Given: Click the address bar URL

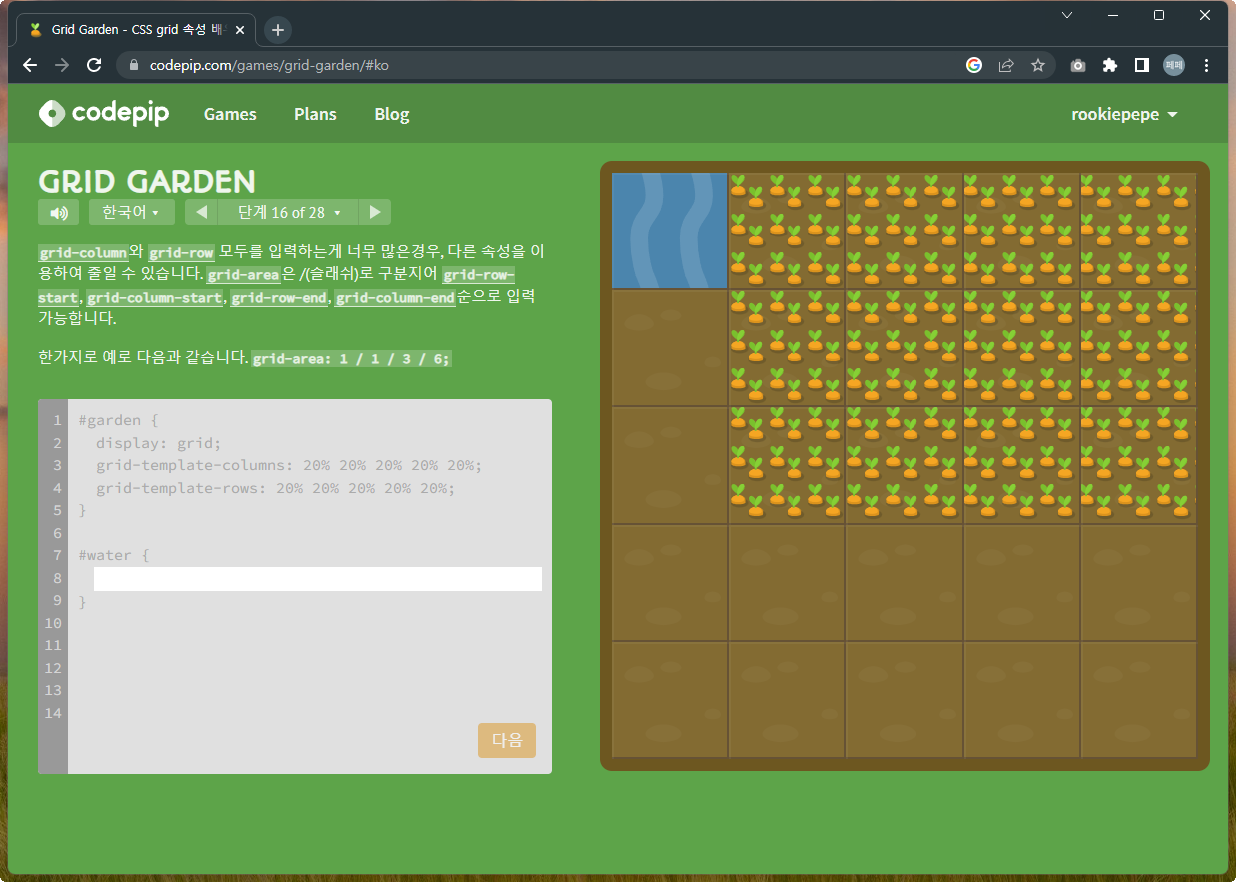Looking at the screenshot, I should [269, 65].
